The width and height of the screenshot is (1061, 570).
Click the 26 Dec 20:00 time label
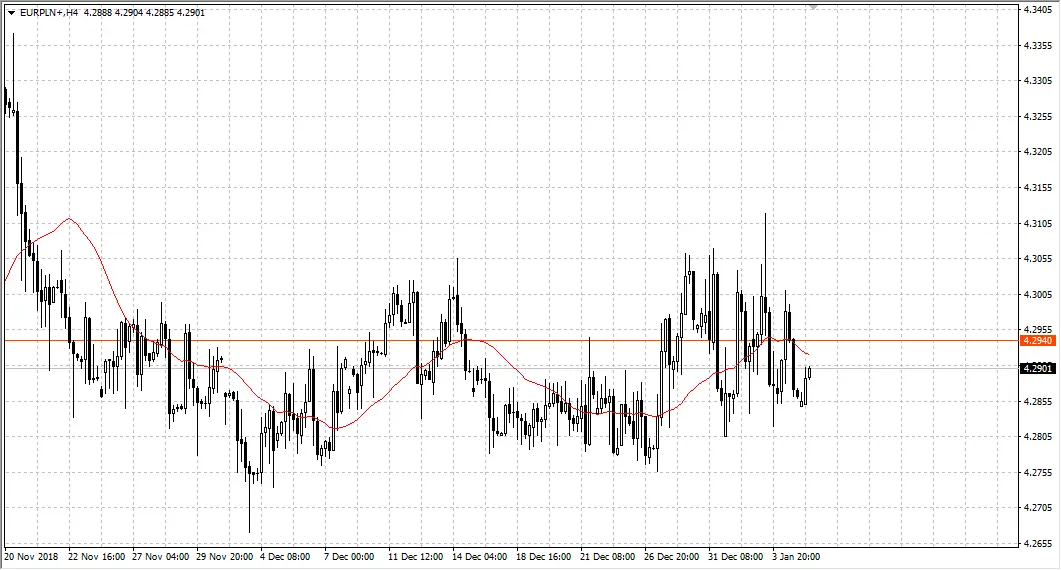click(671, 556)
